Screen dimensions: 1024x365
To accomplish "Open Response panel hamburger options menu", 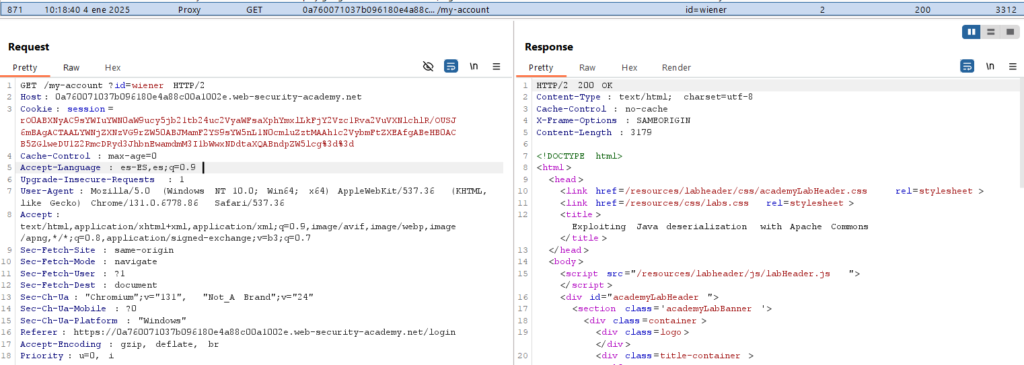I will (x=1012, y=67).
